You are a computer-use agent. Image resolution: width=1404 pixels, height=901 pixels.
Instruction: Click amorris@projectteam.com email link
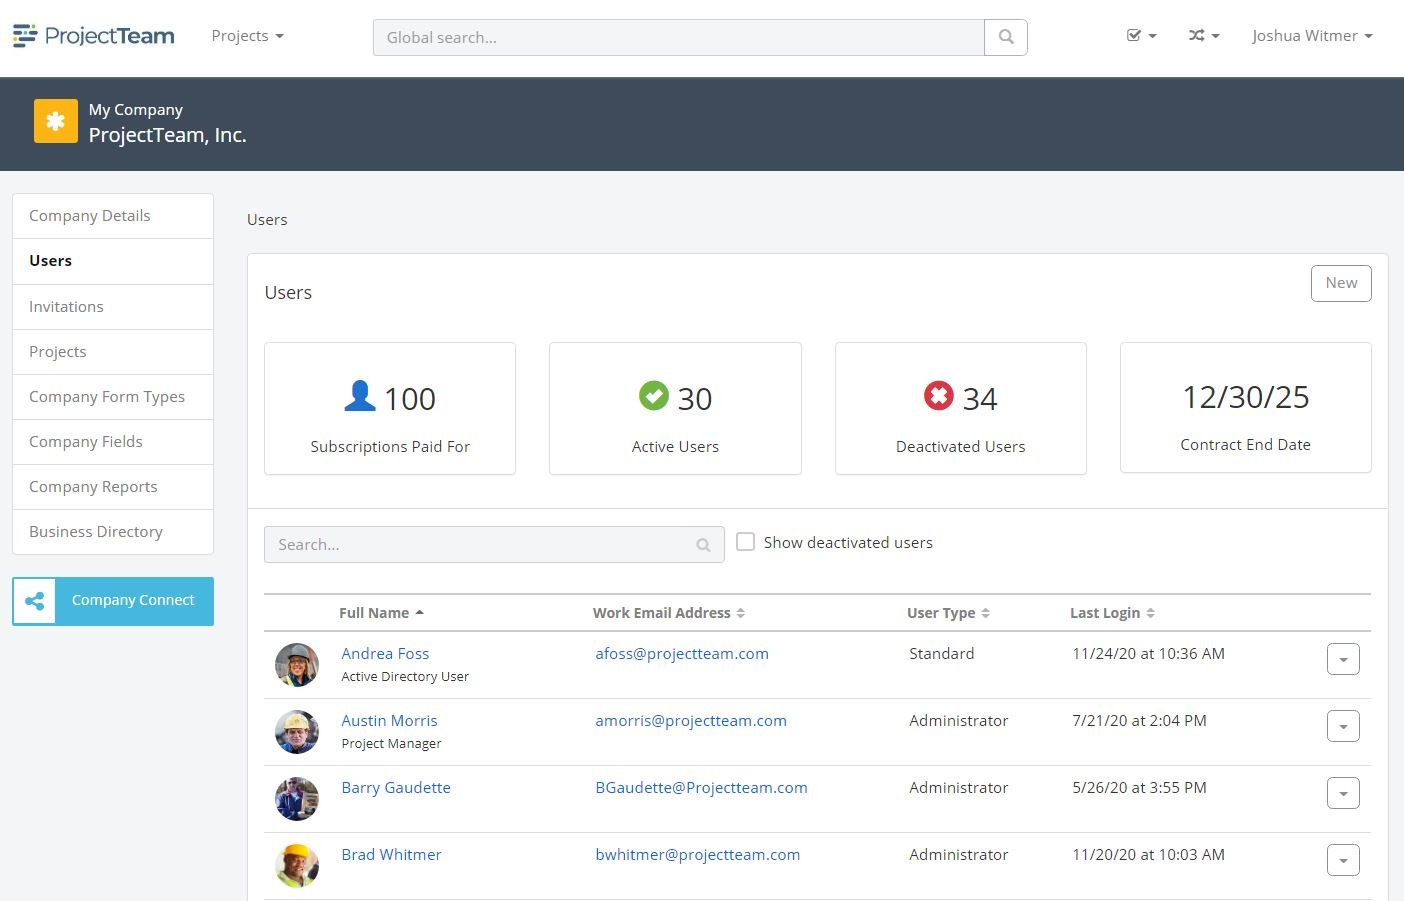pyautogui.click(x=691, y=721)
